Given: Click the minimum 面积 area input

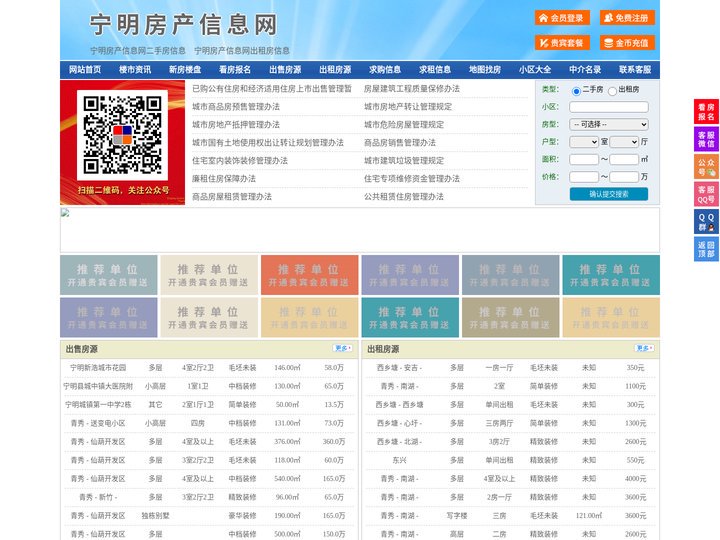Looking at the screenshot, I should coord(584,159).
